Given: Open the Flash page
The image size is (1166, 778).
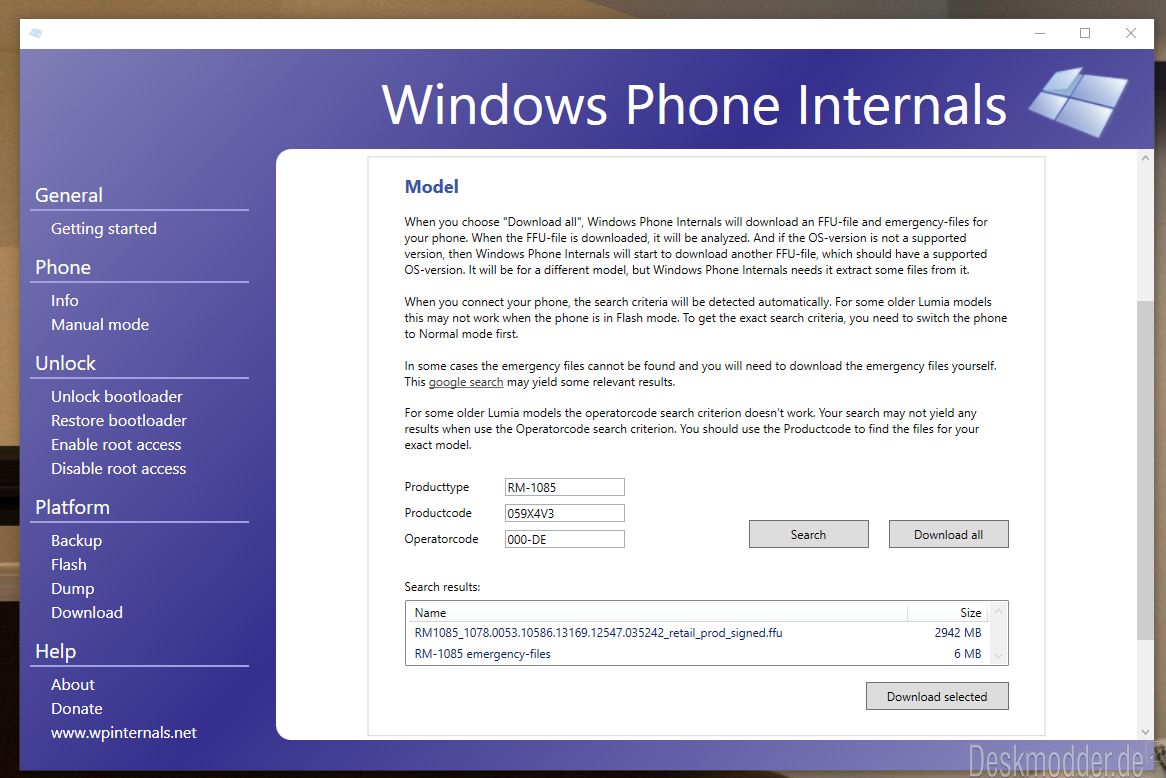Looking at the screenshot, I should (68, 565).
